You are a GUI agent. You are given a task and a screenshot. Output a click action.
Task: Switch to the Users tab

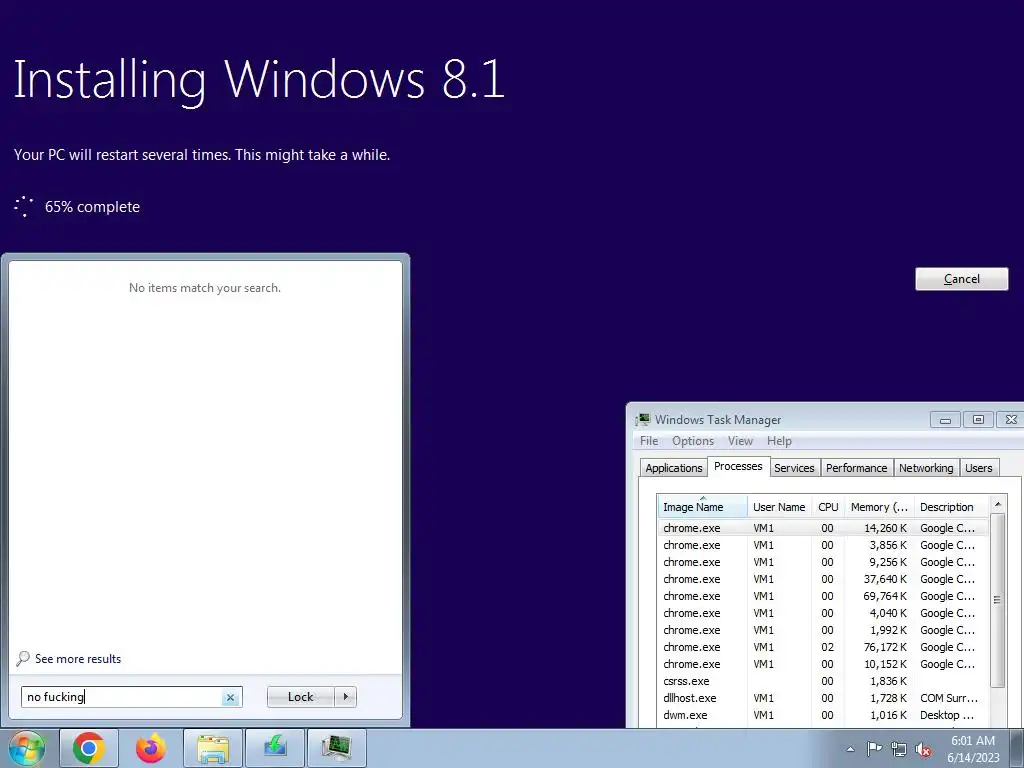pyautogui.click(x=978, y=468)
